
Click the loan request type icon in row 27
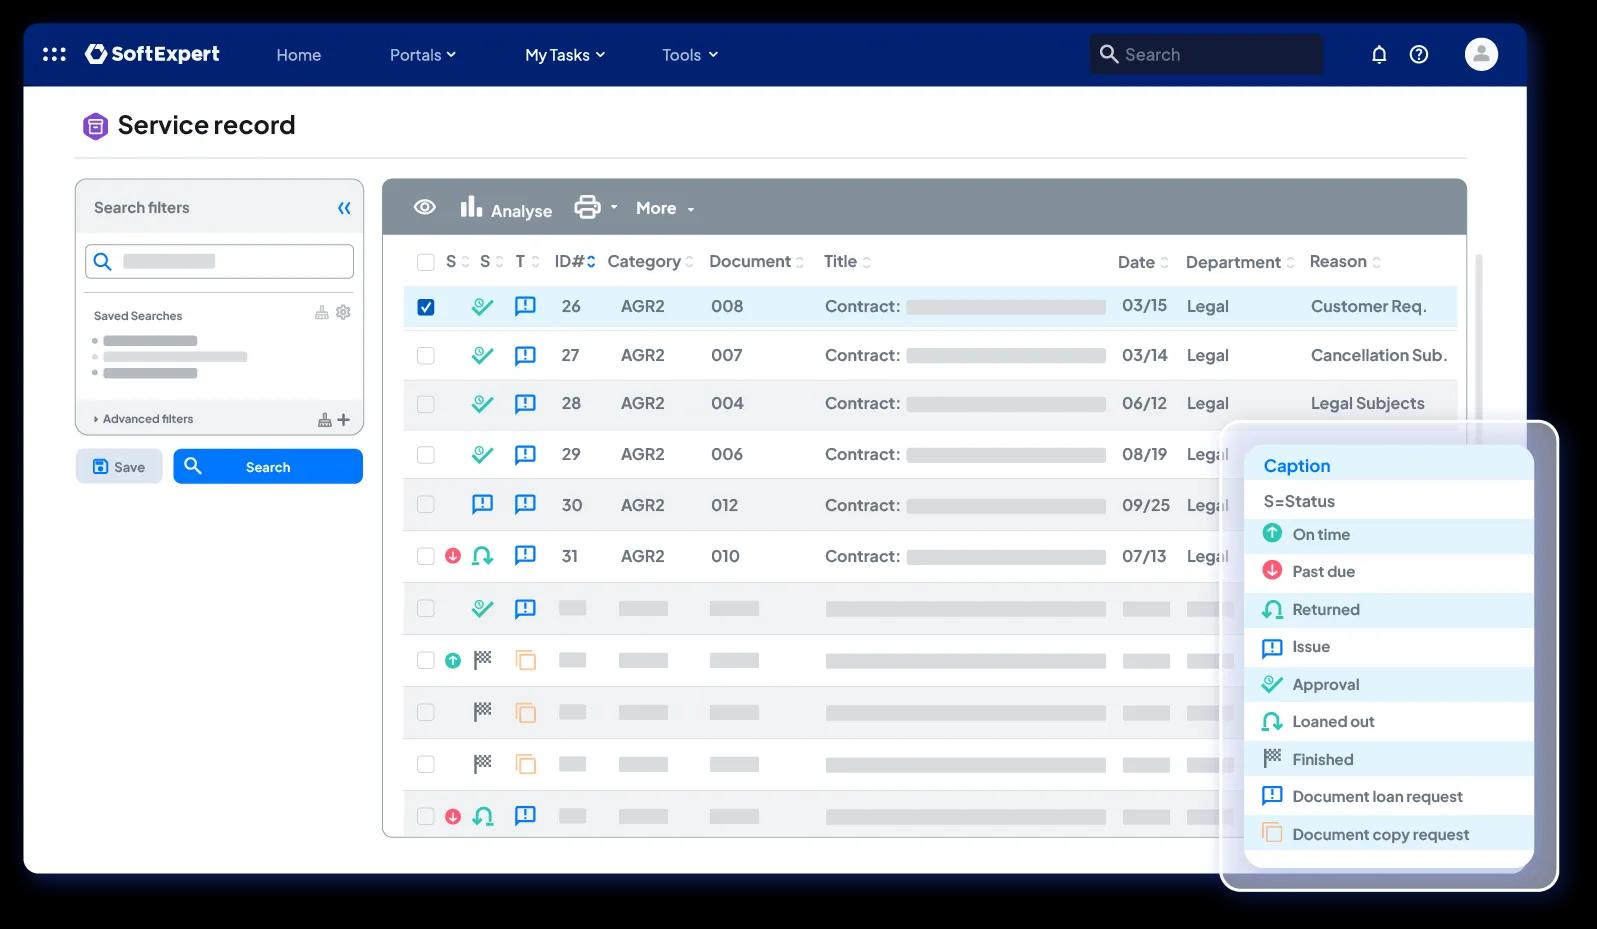point(525,355)
